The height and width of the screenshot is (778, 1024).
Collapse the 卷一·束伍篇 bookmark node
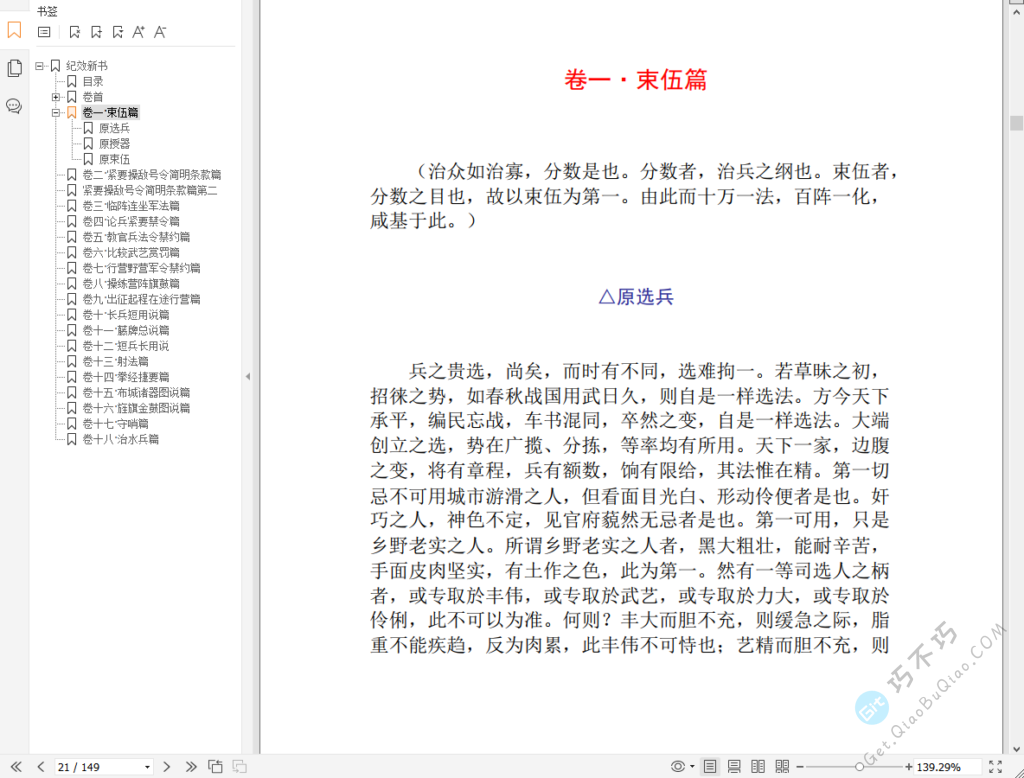pyautogui.click(x=58, y=112)
